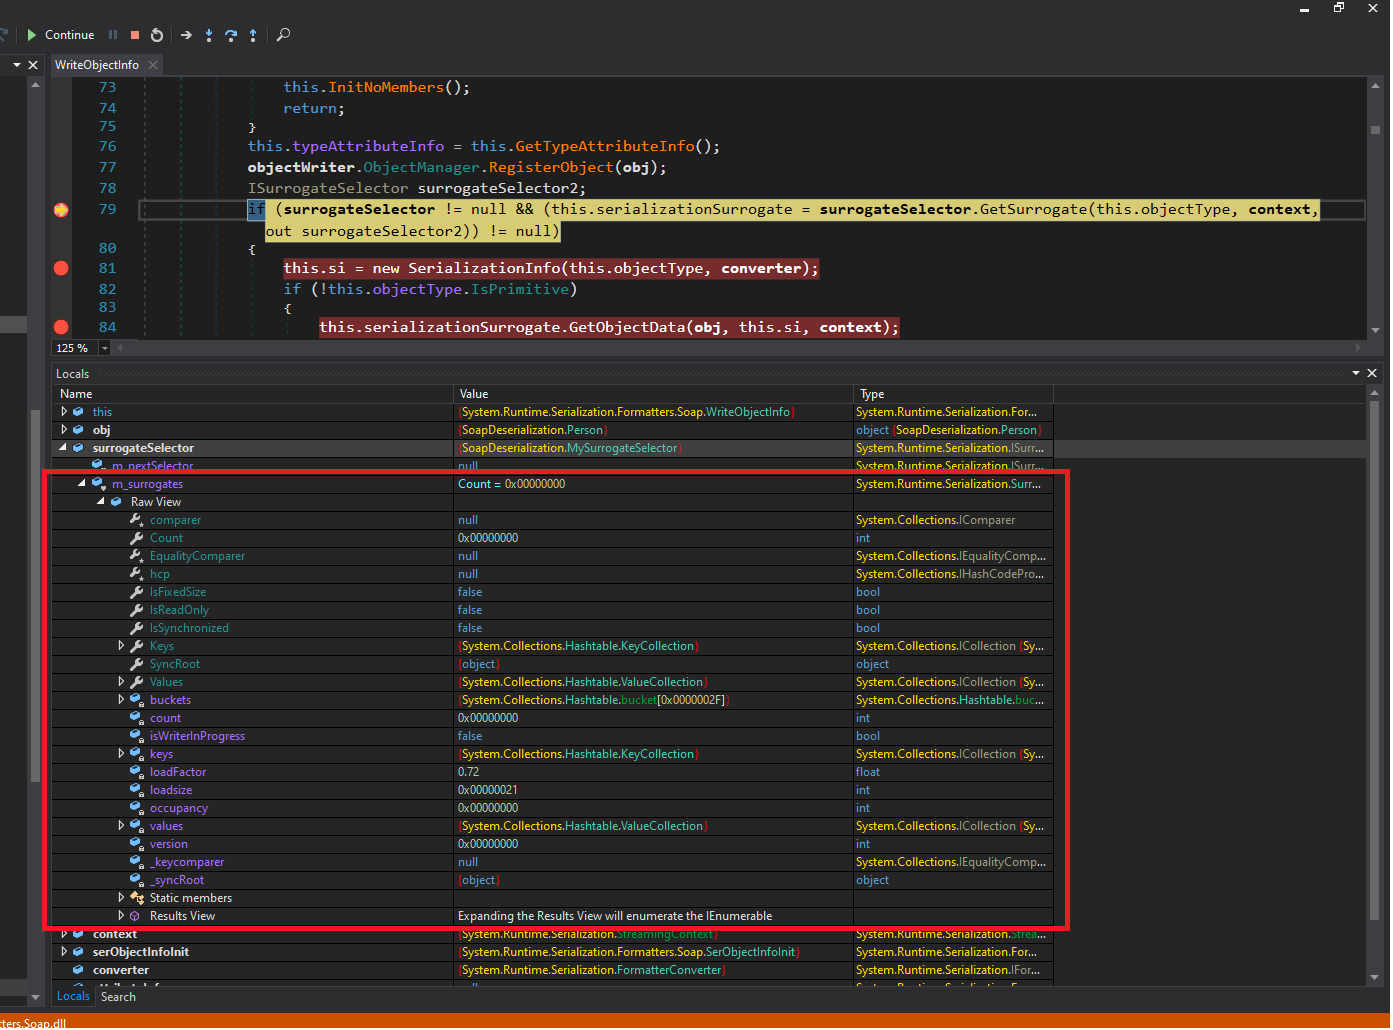The width and height of the screenshot is (1393, 1030).
Task: Click the converter variable icon
Action: (x=78, y=970)
